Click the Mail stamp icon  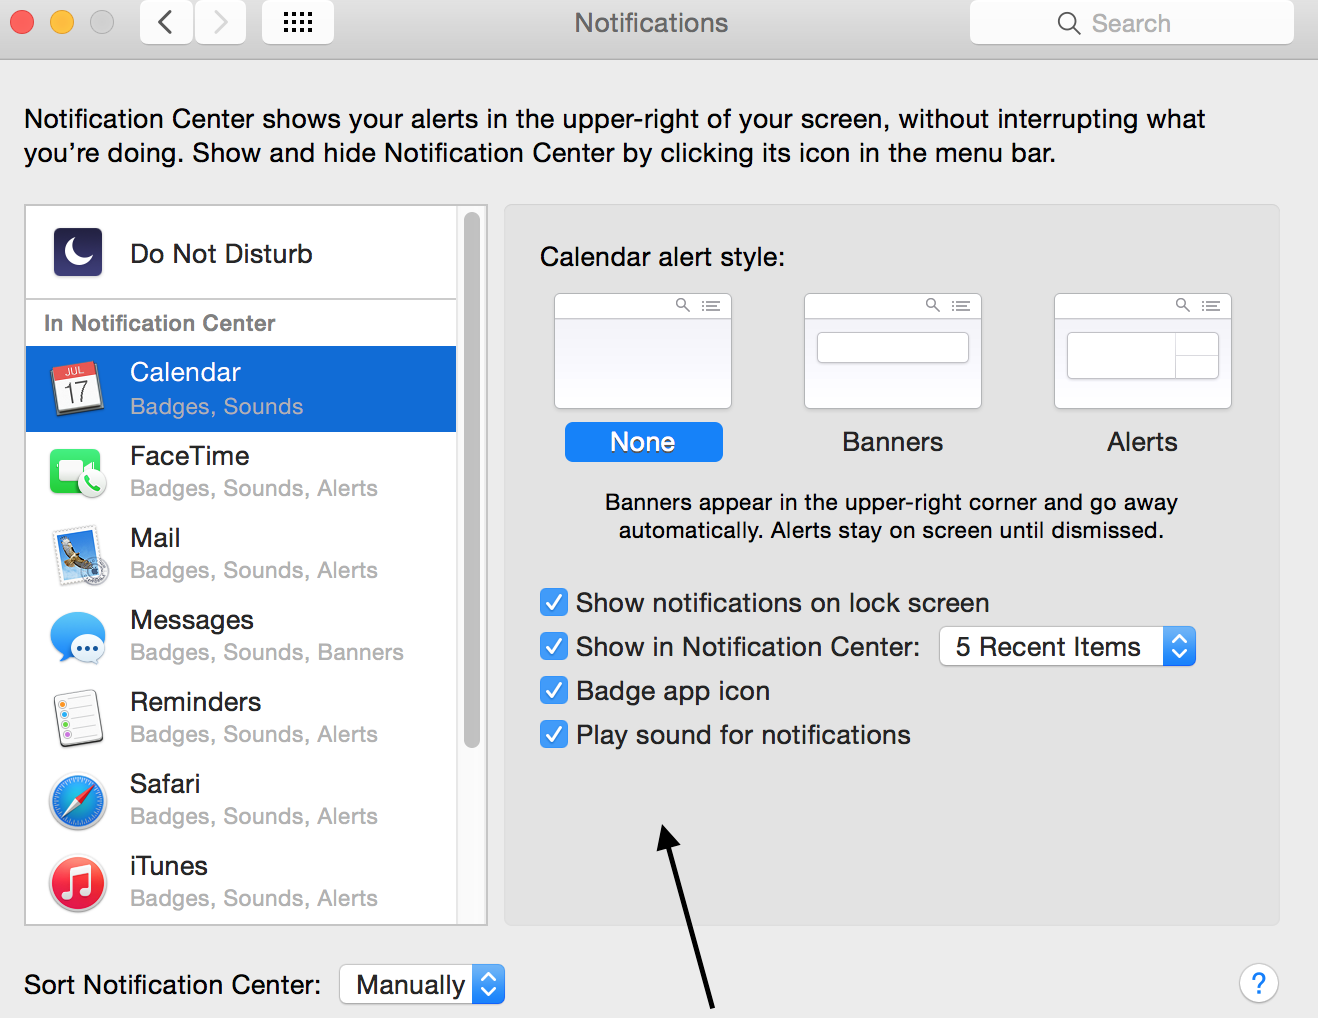tap(78, 555)
